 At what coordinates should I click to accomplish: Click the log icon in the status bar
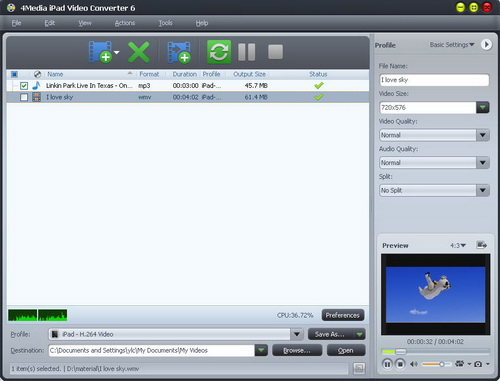359,368
